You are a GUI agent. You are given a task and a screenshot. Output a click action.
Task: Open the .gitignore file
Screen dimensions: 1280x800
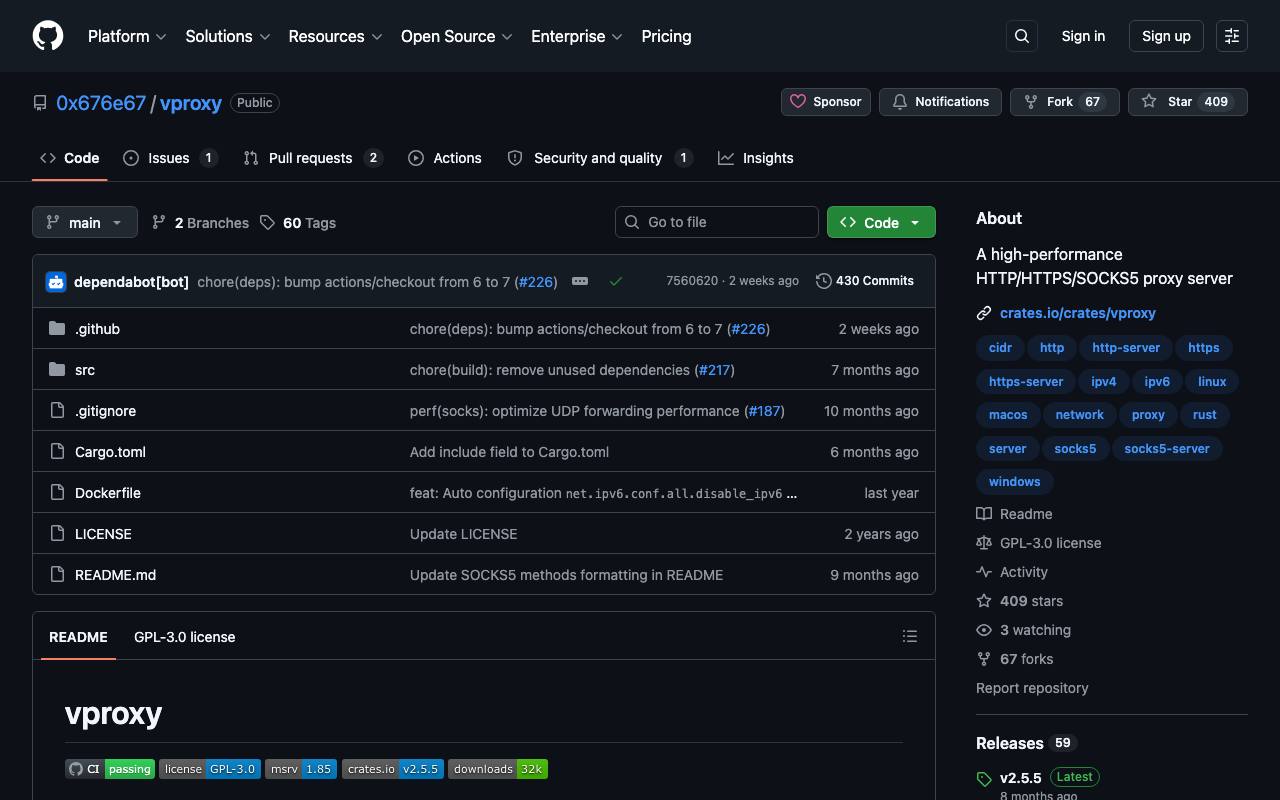(105, 411)
